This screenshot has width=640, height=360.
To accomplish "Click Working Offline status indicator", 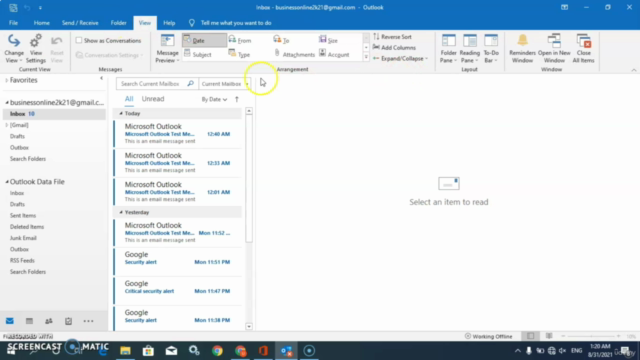I will [x=489, y=336].
